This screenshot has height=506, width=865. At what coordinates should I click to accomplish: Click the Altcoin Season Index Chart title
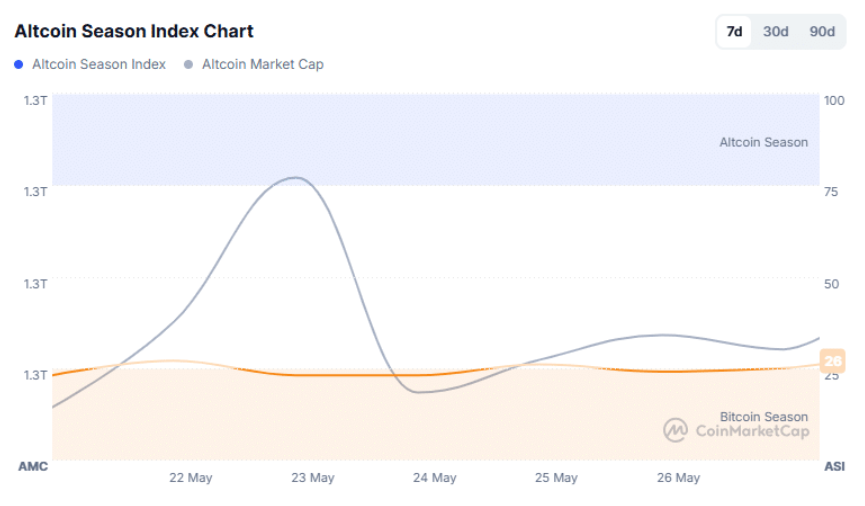pos(134,31)
